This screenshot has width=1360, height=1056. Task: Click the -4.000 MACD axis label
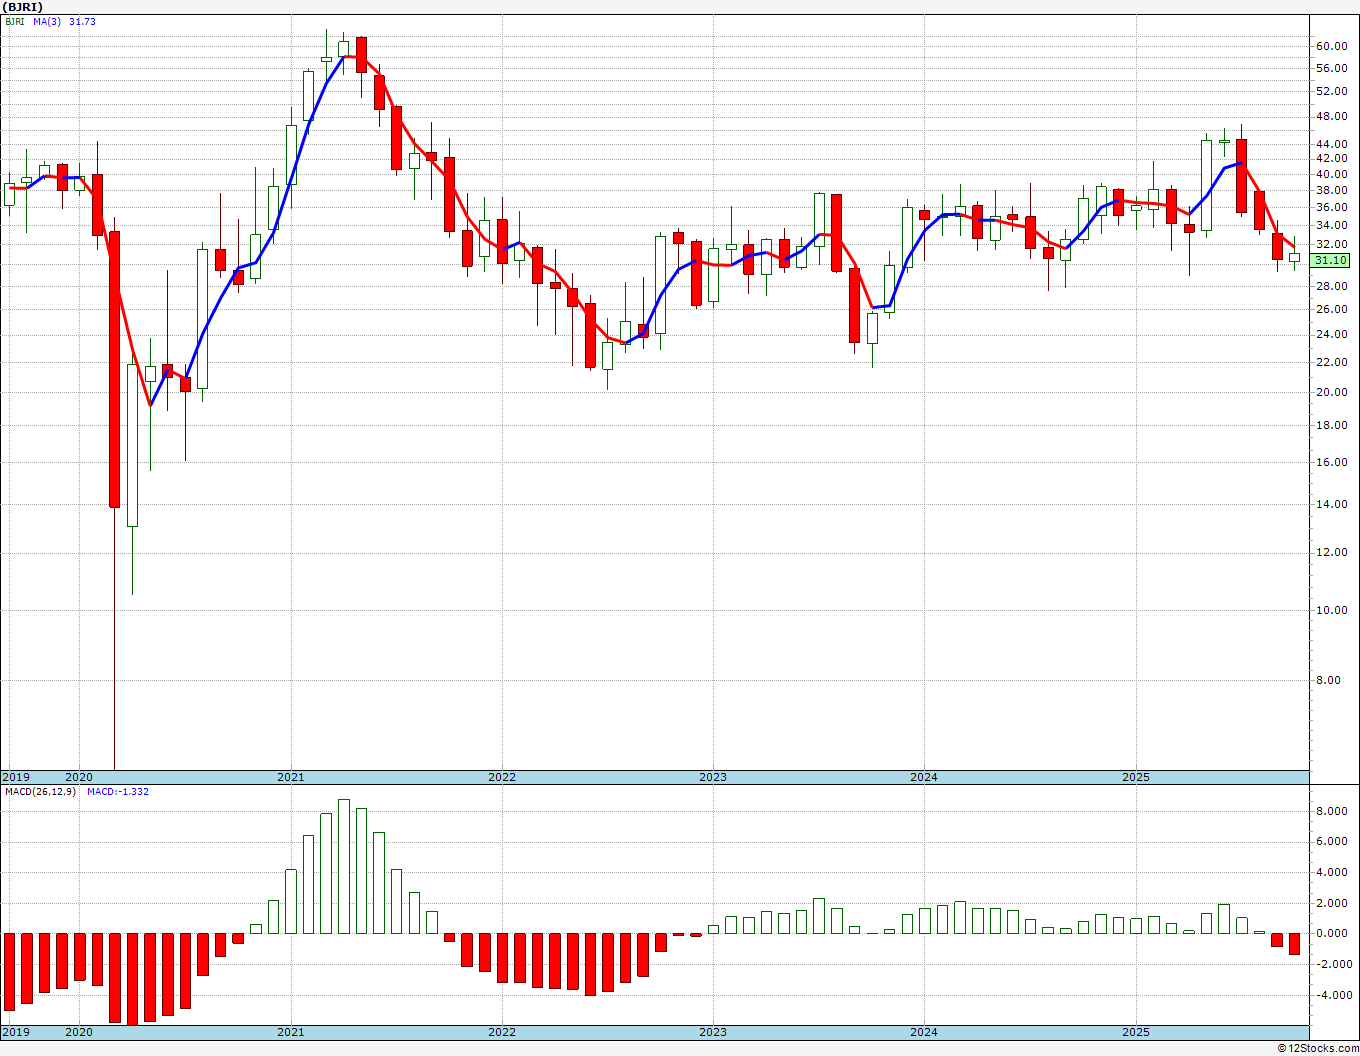click(1329, 995)
